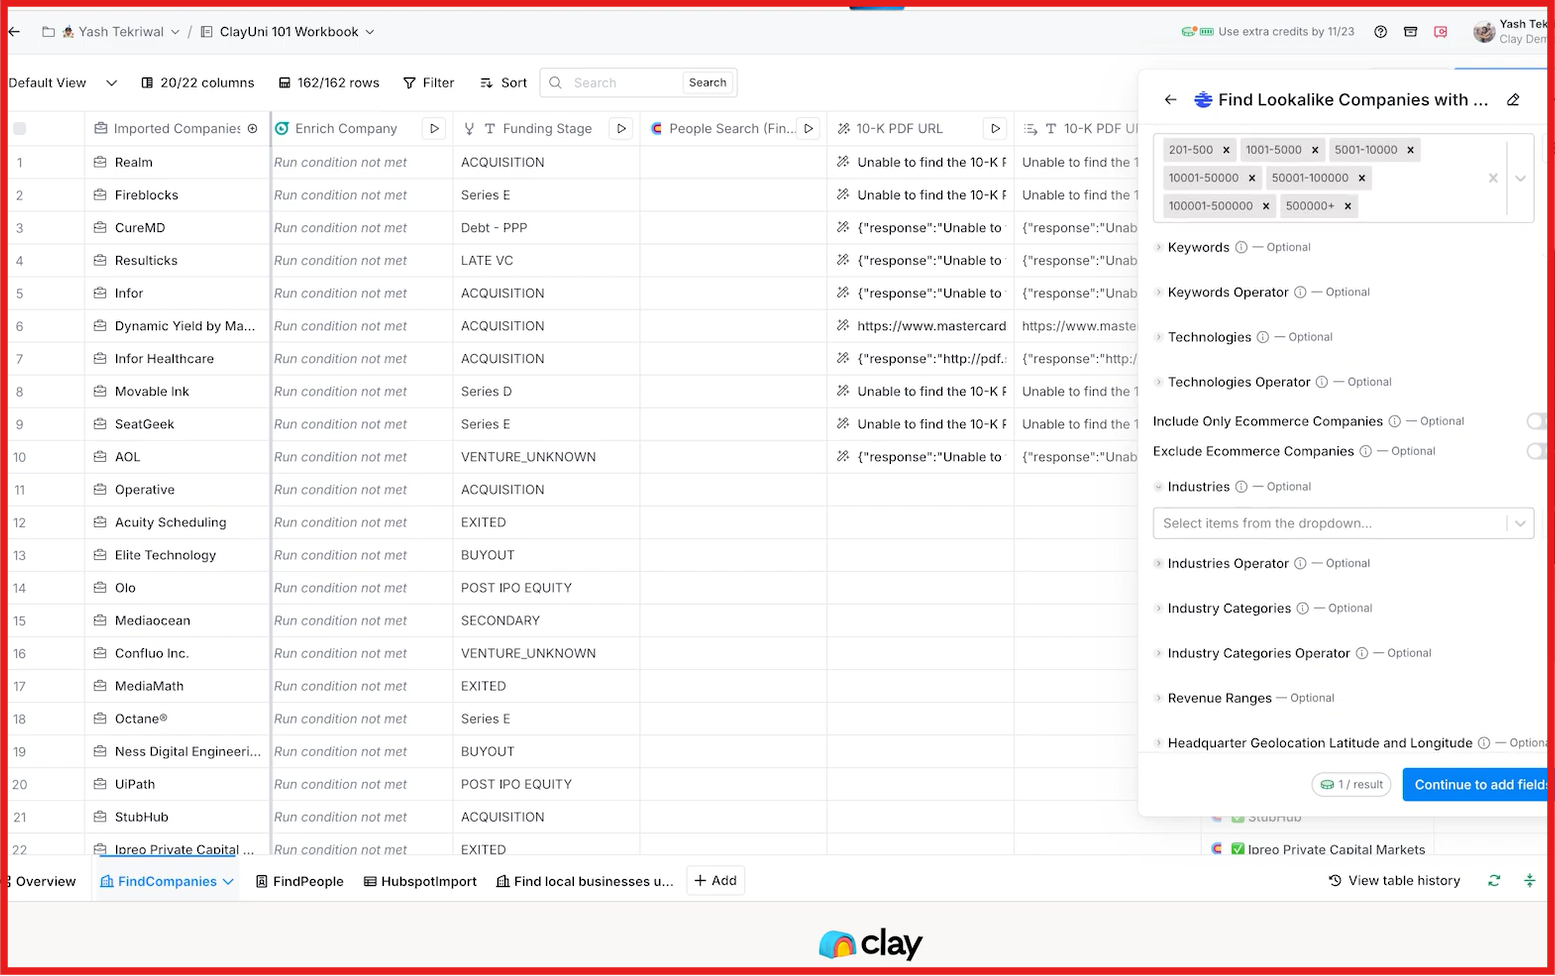This screenshot has width=1555, height=976.
Task: Toggle the select-all rows checkbox
Action: (20, 128)
